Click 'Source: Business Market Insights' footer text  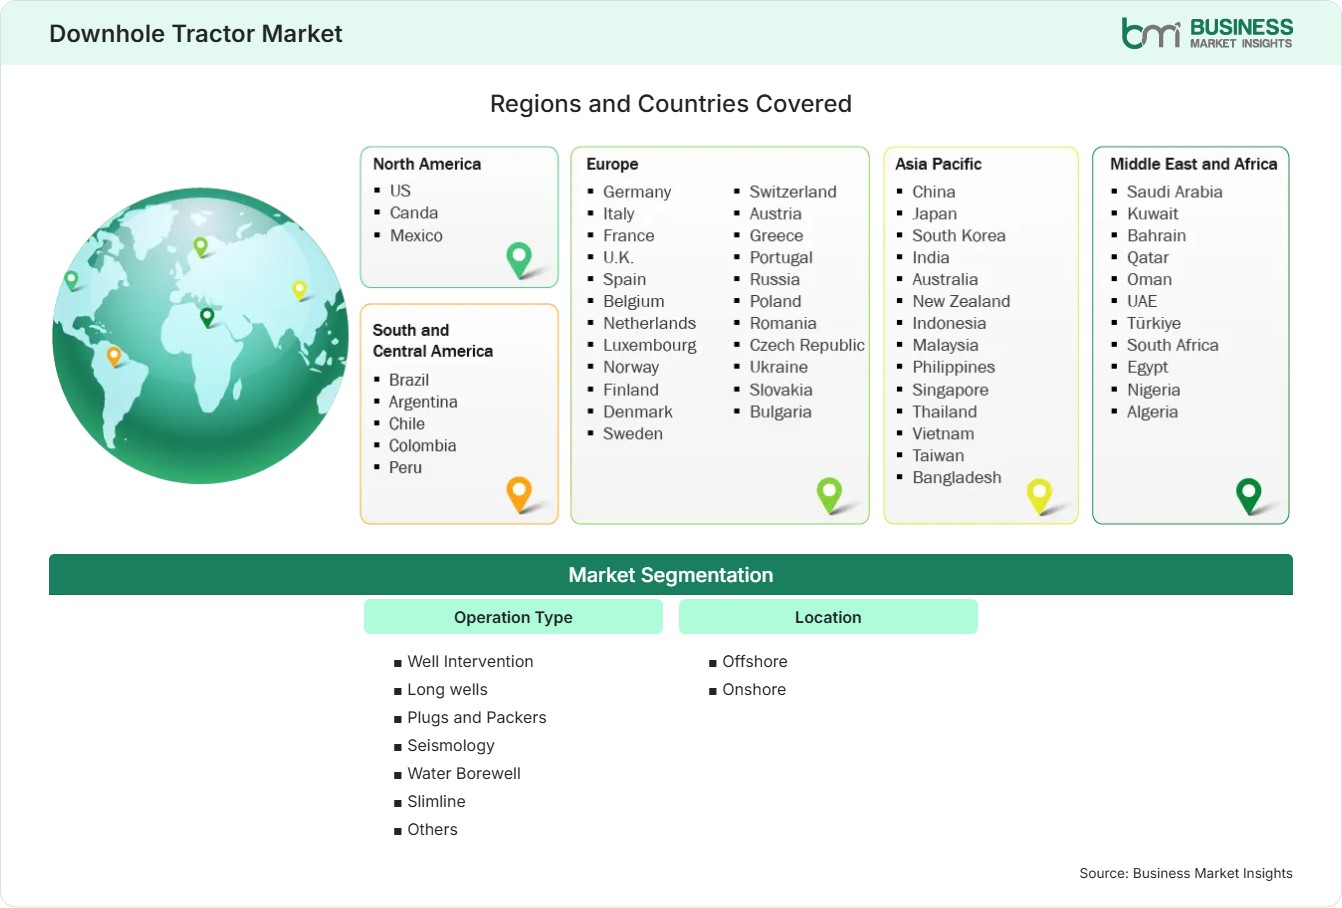coord(1186,873)
